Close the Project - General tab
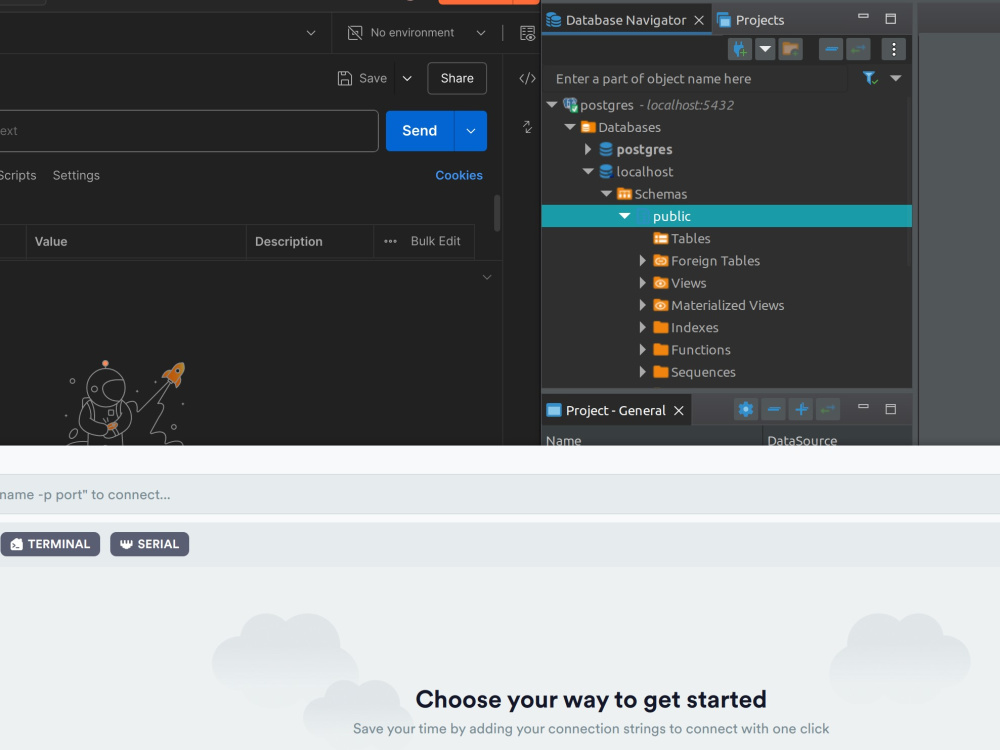The height and width of the screenshot is (750, 1000). tap(679, 411)
